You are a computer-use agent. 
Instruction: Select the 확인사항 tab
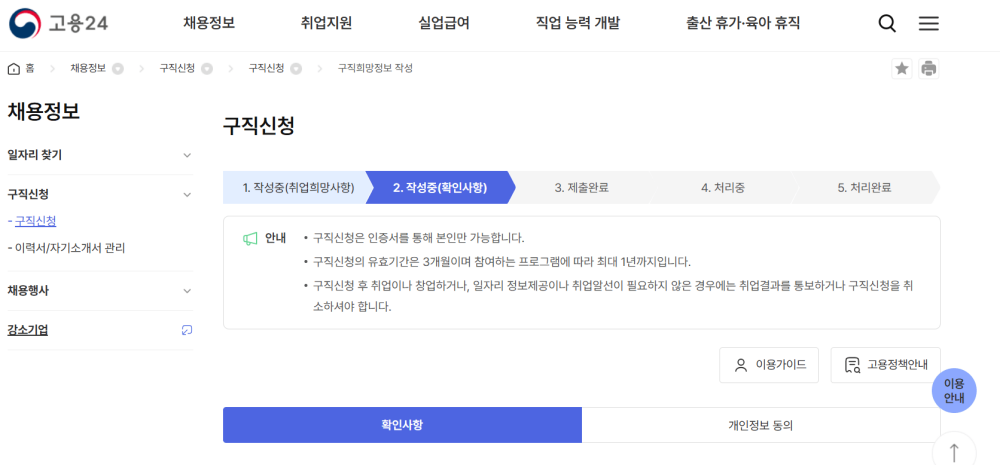tap(402, 425)
